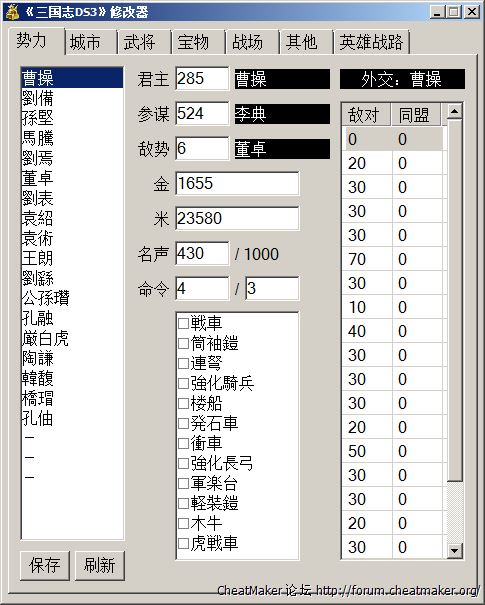
Task: Click the 刷新 button
Action: point(100,566)
